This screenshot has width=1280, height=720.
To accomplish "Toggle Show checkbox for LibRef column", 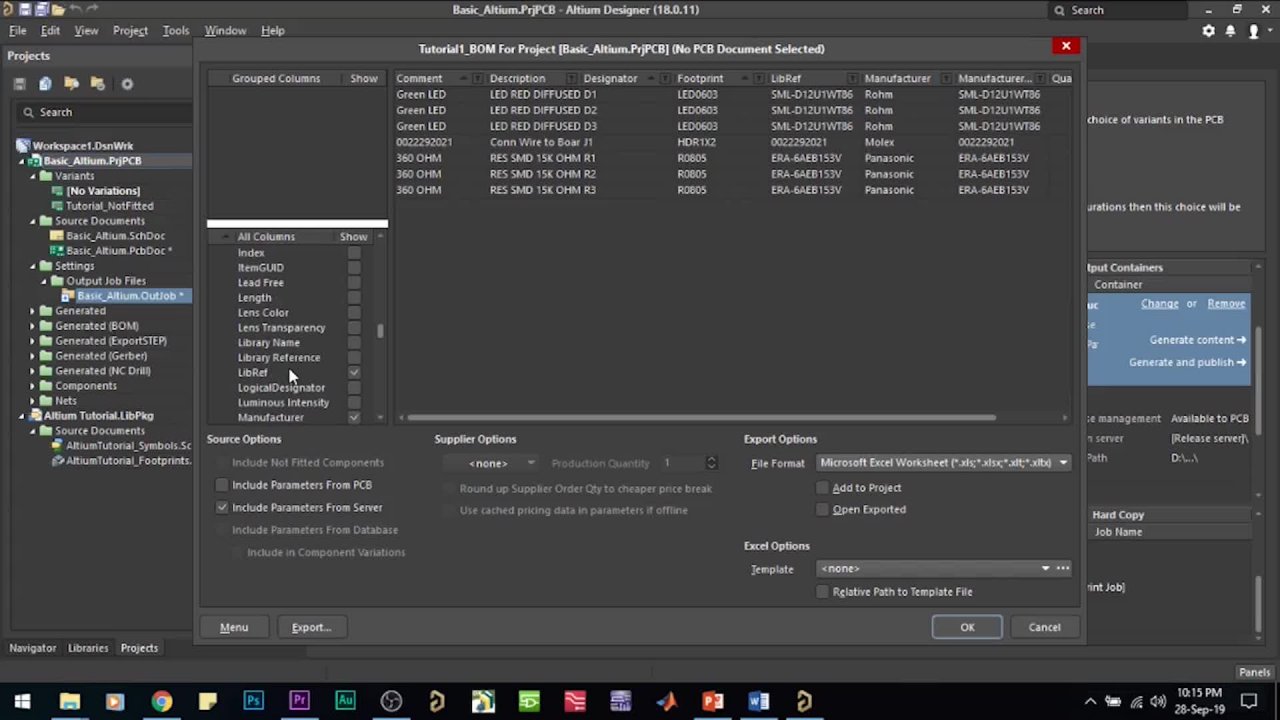I will (x=354, y=372).
